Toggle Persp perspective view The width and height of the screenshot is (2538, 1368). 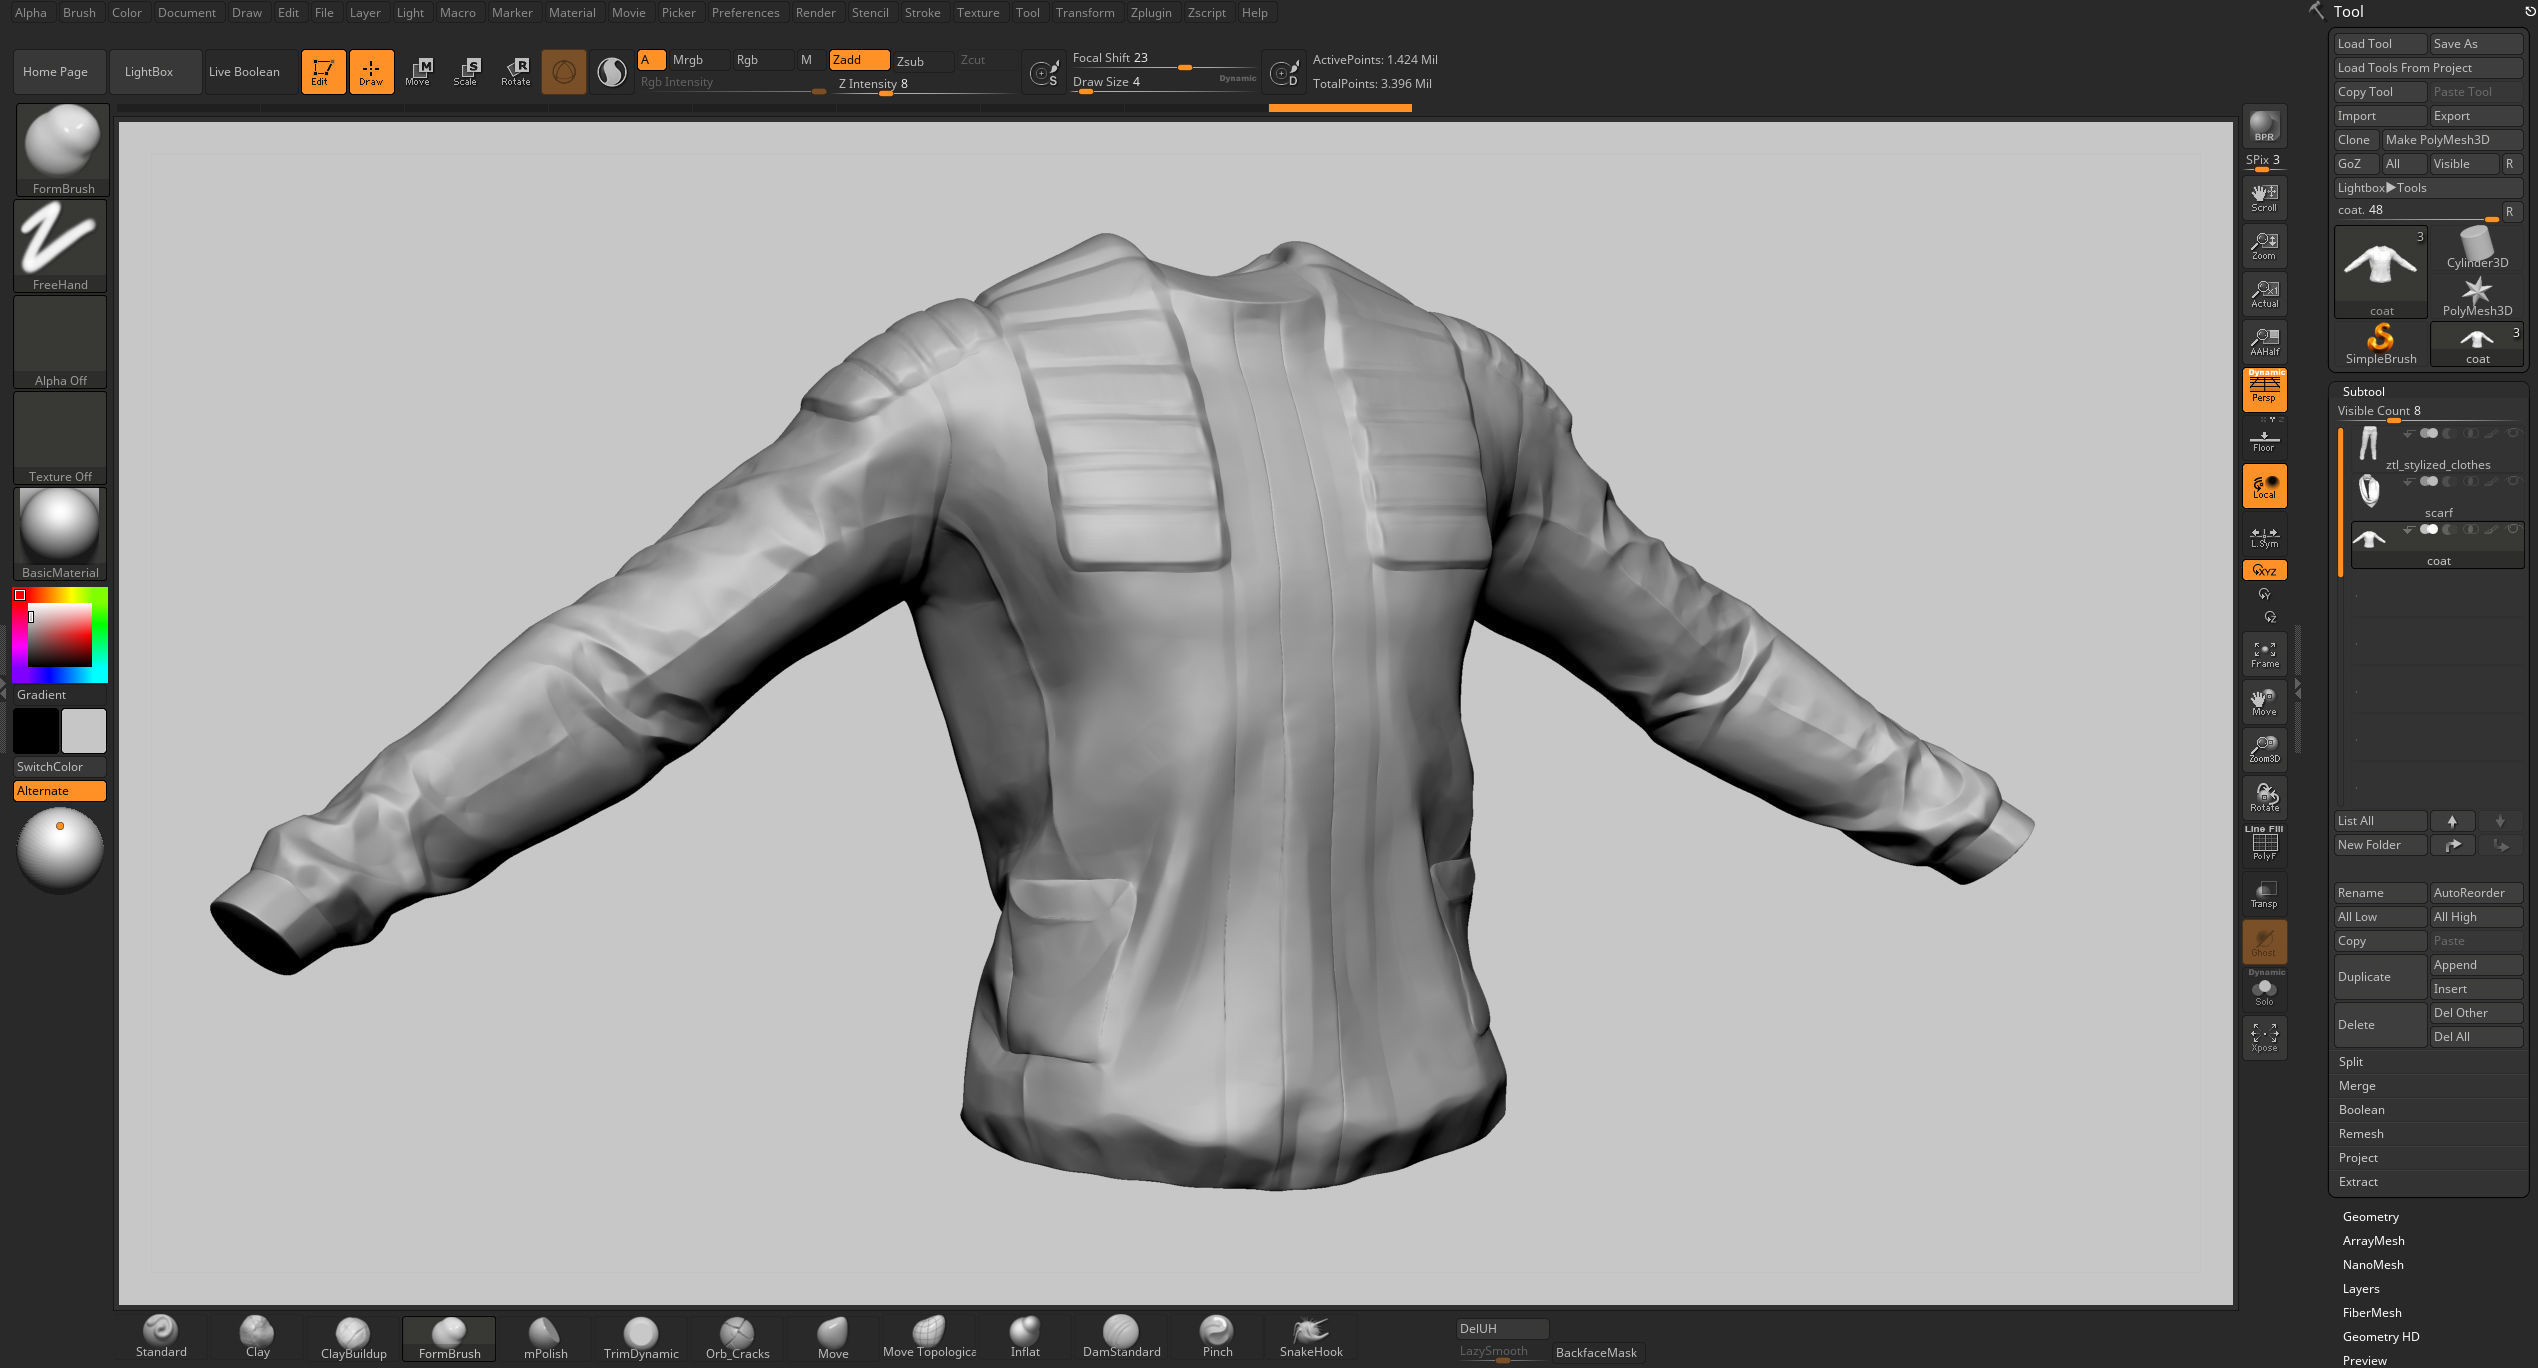2264,389
